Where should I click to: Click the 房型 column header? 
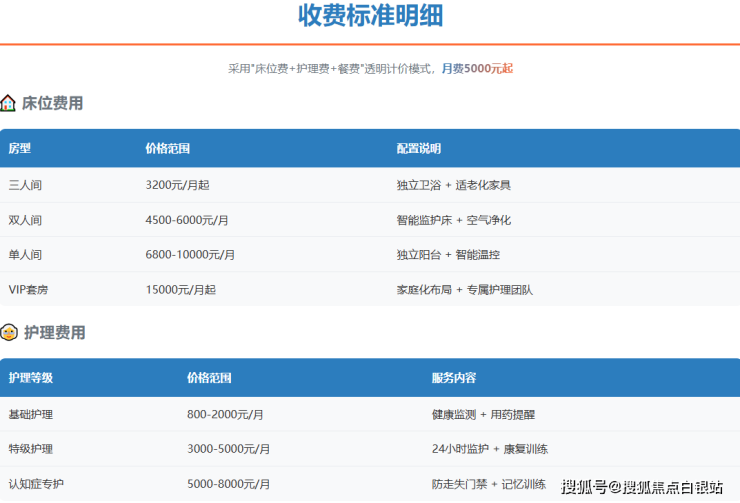tap(20, 148)
